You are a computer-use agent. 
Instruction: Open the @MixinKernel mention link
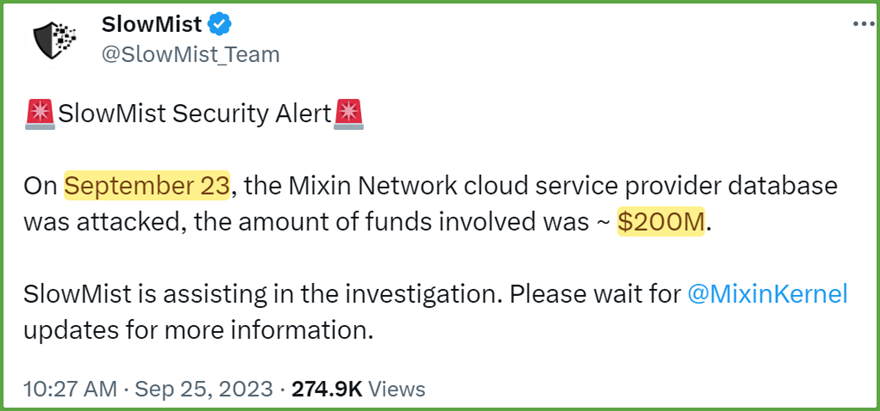point(767,295)
